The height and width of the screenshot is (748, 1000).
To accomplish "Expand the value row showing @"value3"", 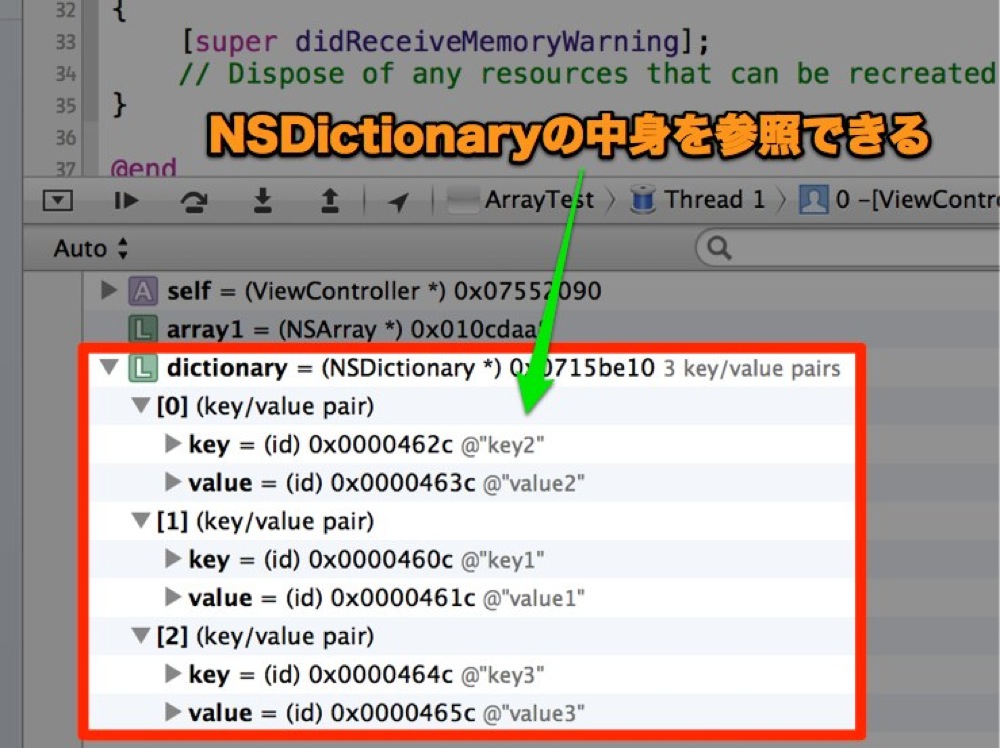I will pyautogui.click(x=173, y=711).
